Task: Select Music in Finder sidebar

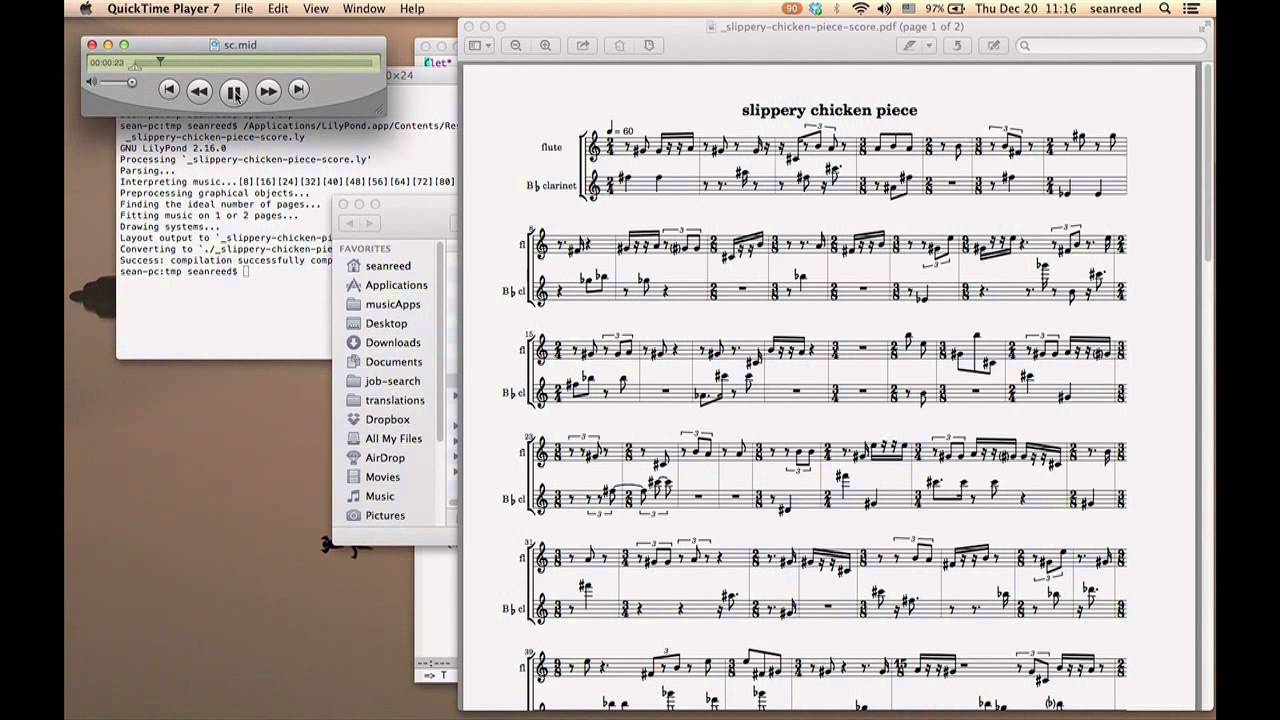Action: tap(380, 496)
